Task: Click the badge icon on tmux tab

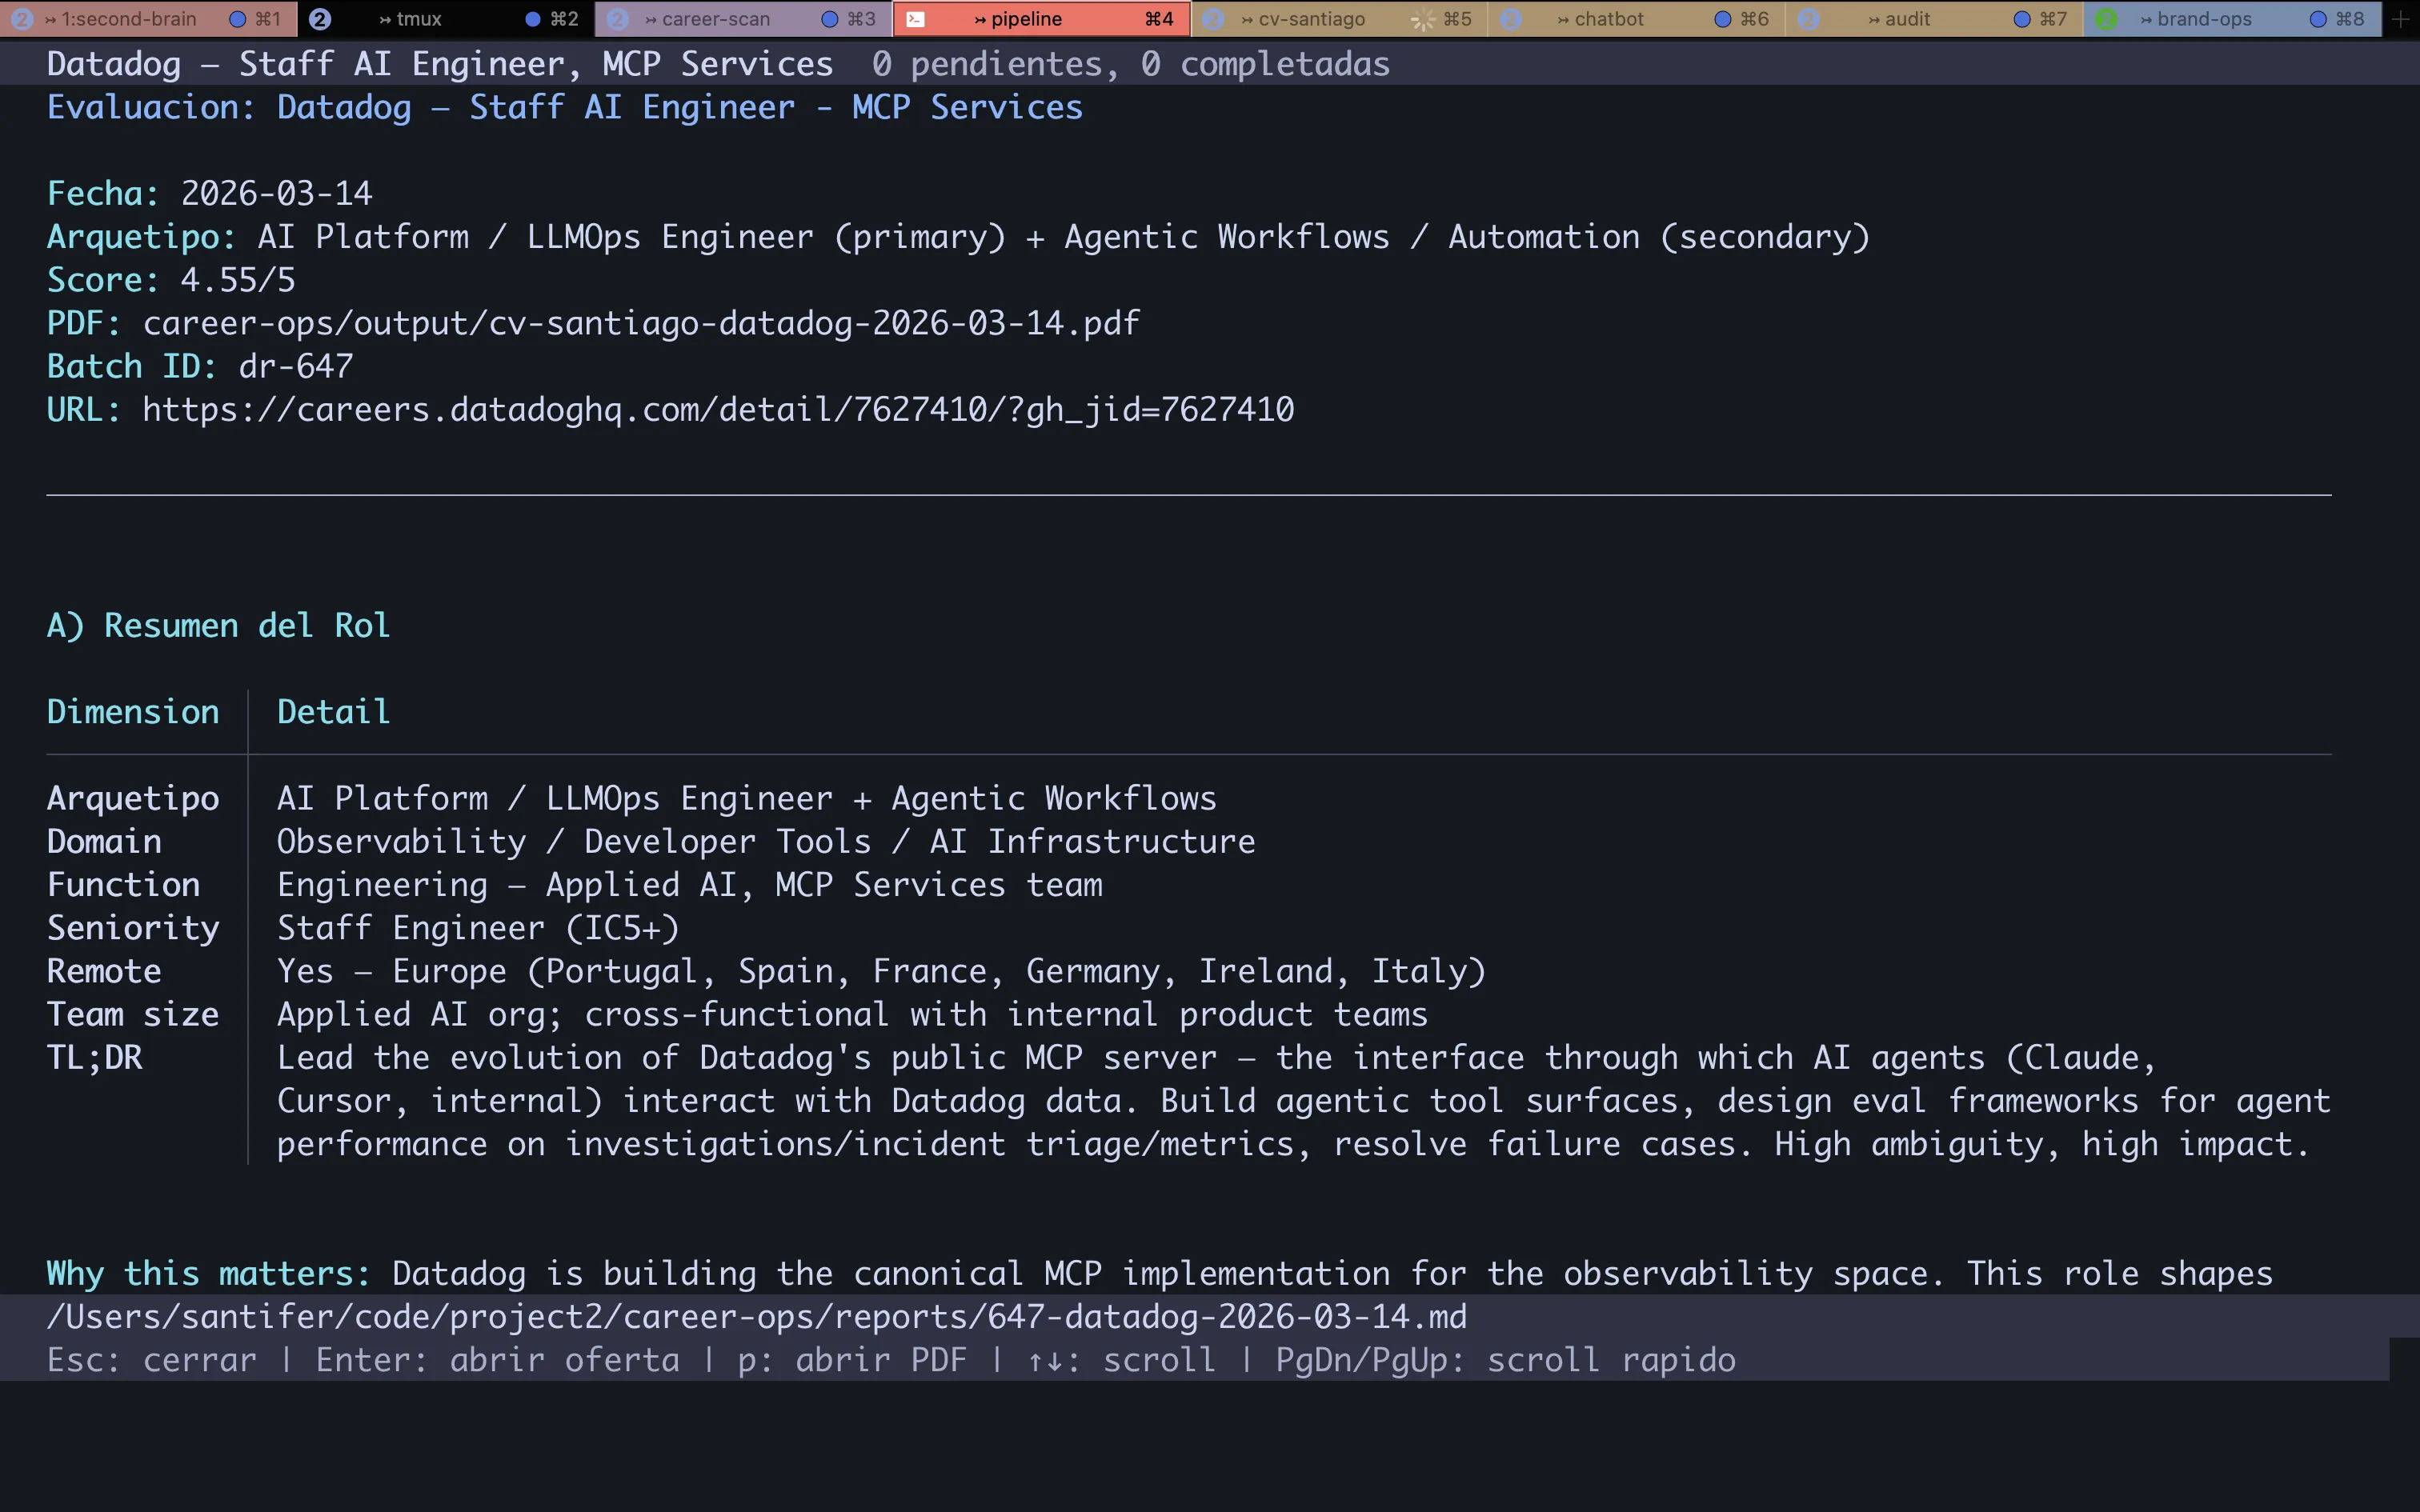Action: [x=320, y=19]
